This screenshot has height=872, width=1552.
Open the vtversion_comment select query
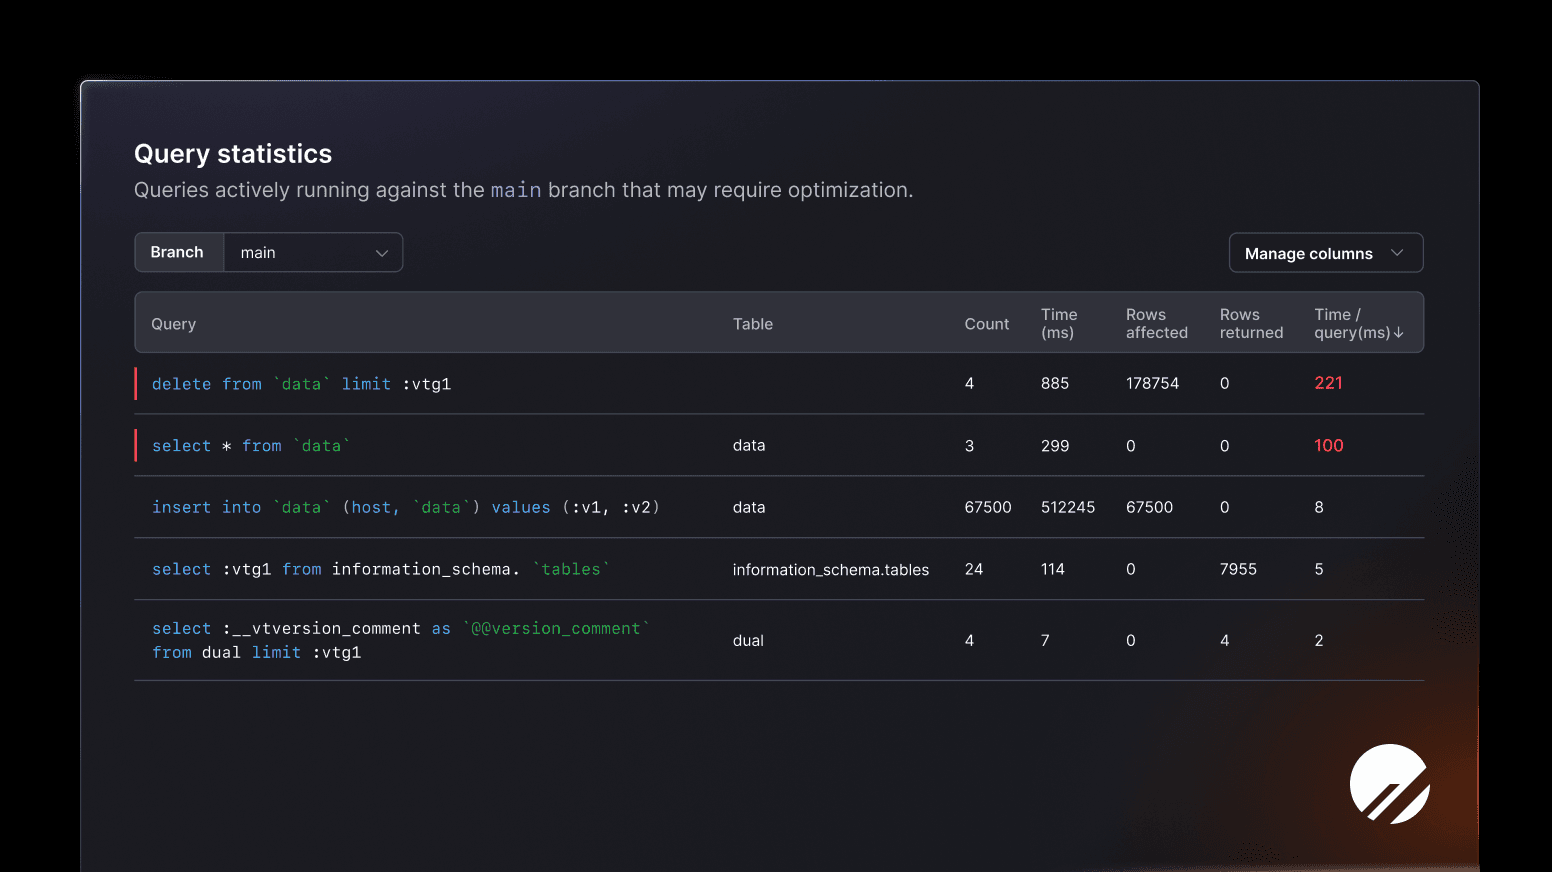pyautogui.click(x=400, y=640)
